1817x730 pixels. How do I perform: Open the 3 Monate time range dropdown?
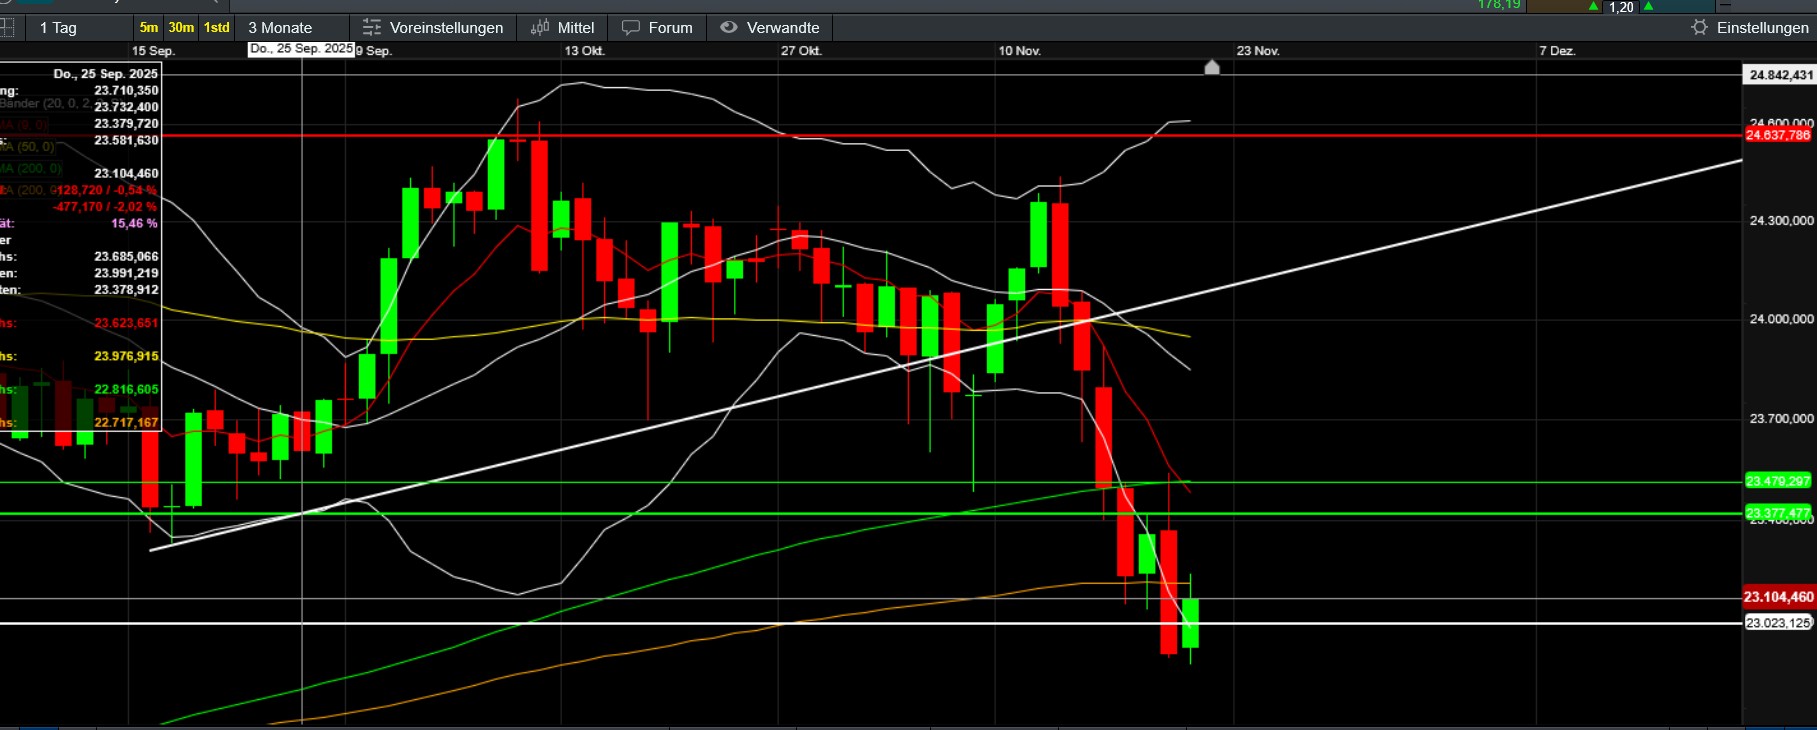click(290, 28)
